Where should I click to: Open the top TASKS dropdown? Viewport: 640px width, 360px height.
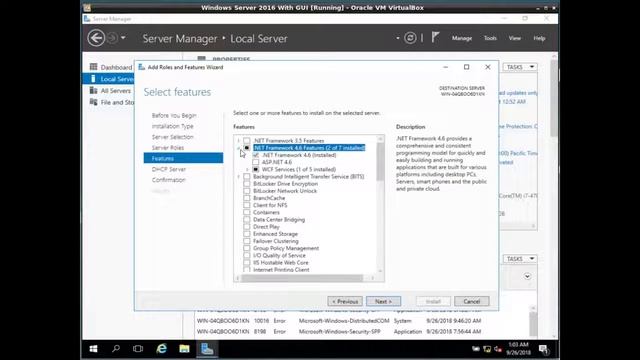pos(520,67)
